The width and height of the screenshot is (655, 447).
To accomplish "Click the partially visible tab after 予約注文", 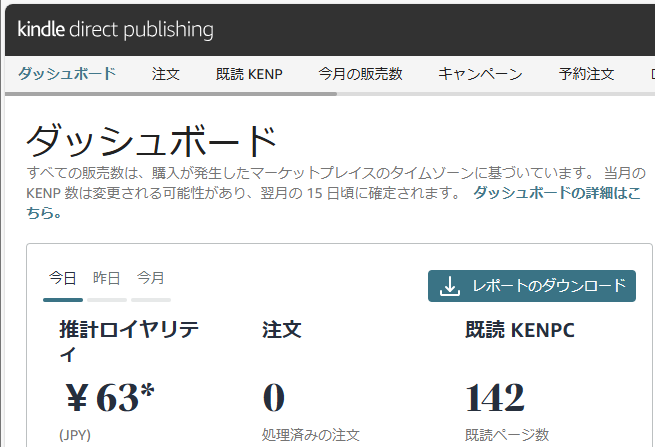I will click(x=652, y=74).
